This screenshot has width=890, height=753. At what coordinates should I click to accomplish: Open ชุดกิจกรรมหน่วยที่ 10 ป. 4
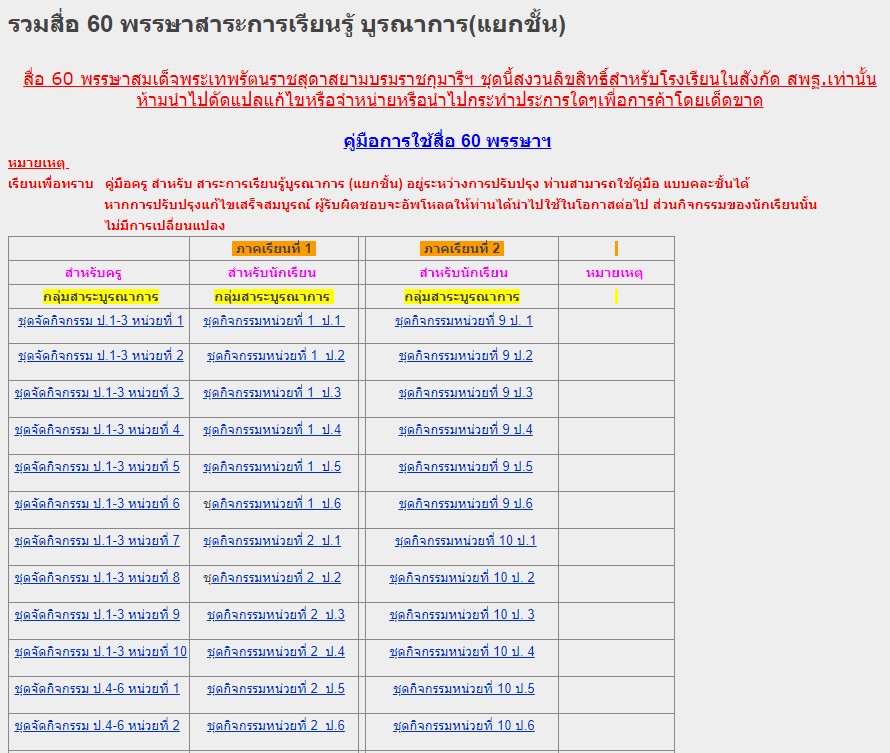pos(462,651)
